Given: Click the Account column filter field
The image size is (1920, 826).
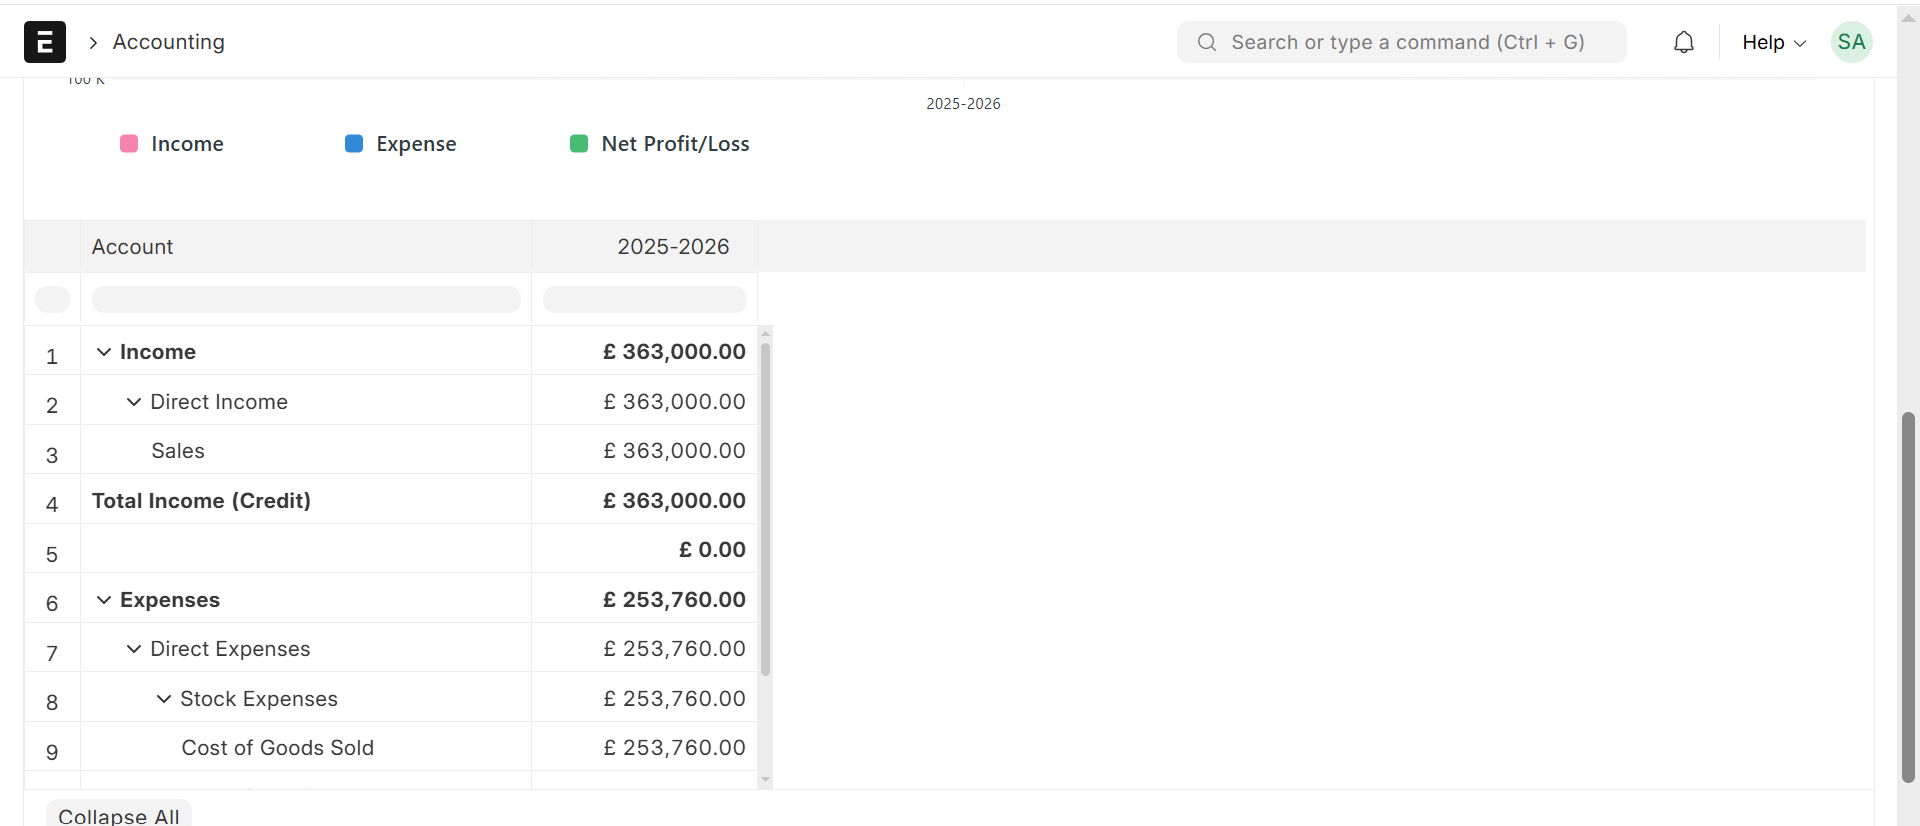Looking at the screenshot, I should 306,299.
